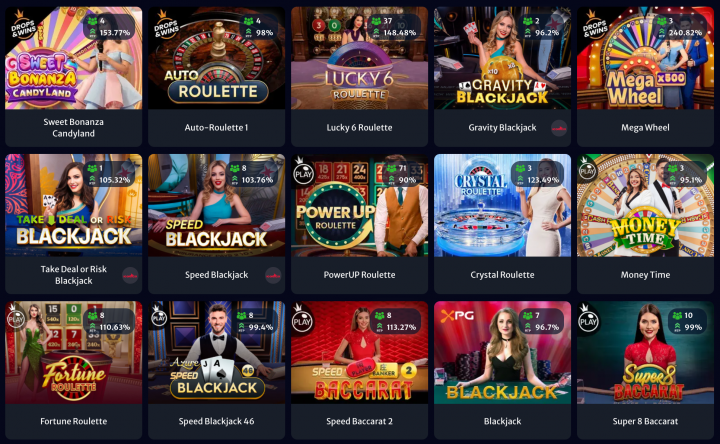Image resolution: width=720 pixels, height=444 pixels.
Task: Click the Mega Wheel title link
Action: (645, 128)
